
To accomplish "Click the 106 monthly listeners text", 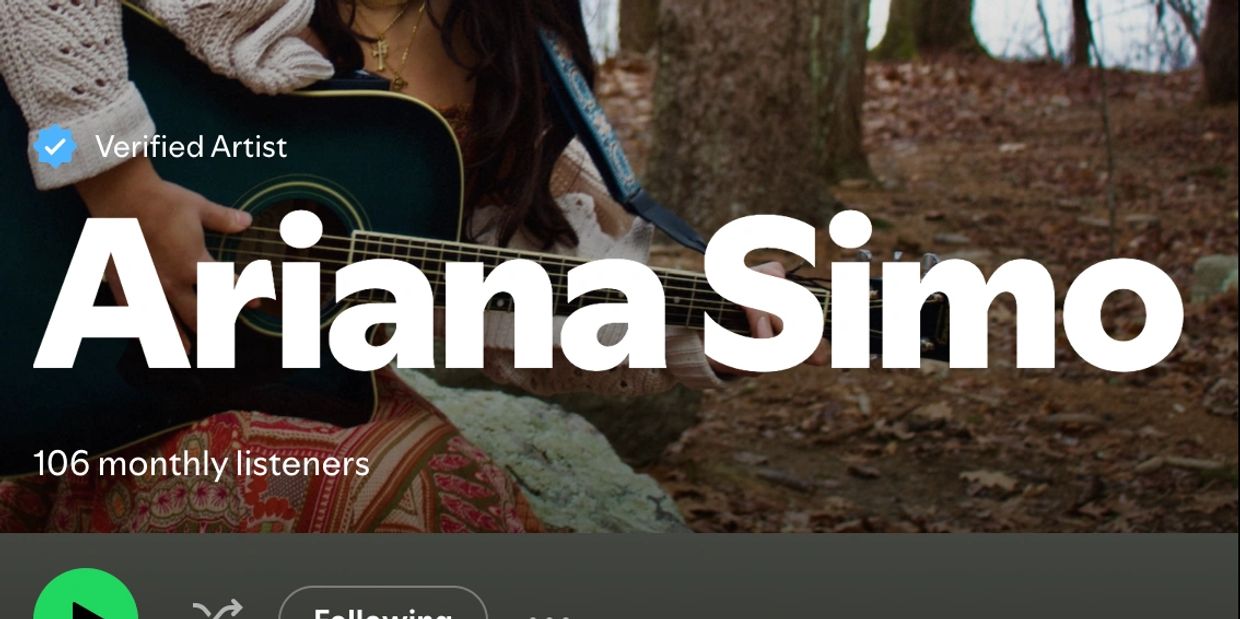I will click(201, 464).
